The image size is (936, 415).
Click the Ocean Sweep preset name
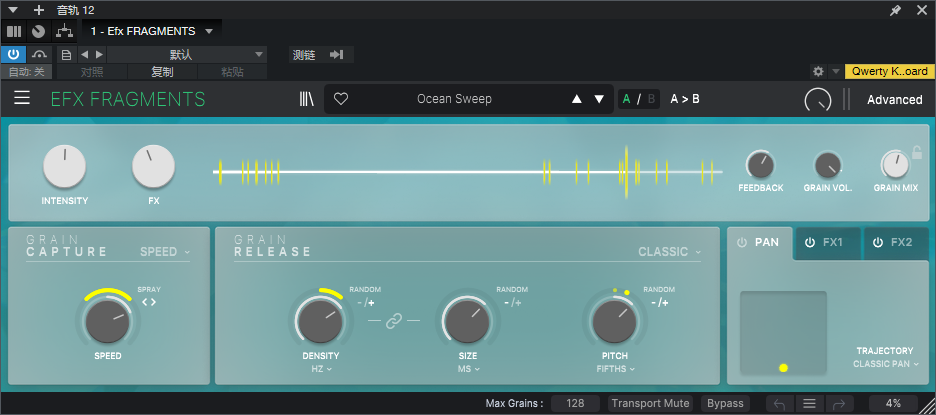pos(454,99)
